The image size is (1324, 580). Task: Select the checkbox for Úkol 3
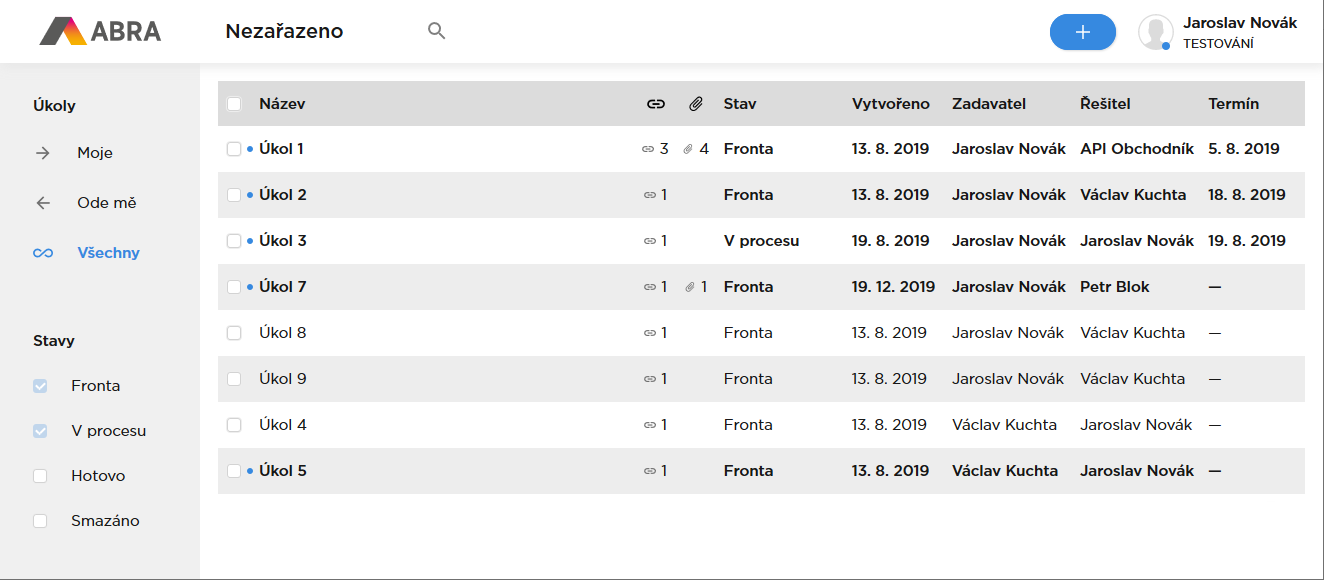(x=234, y=241)
